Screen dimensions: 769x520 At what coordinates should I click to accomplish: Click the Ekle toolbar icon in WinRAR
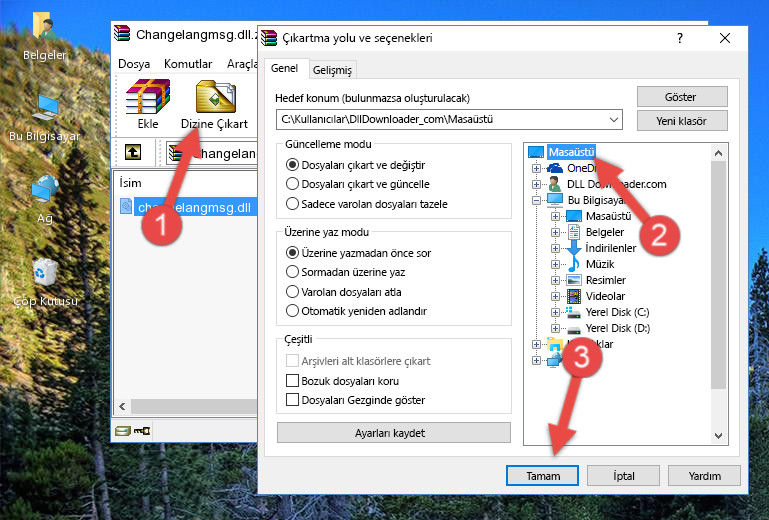point(148,104)
